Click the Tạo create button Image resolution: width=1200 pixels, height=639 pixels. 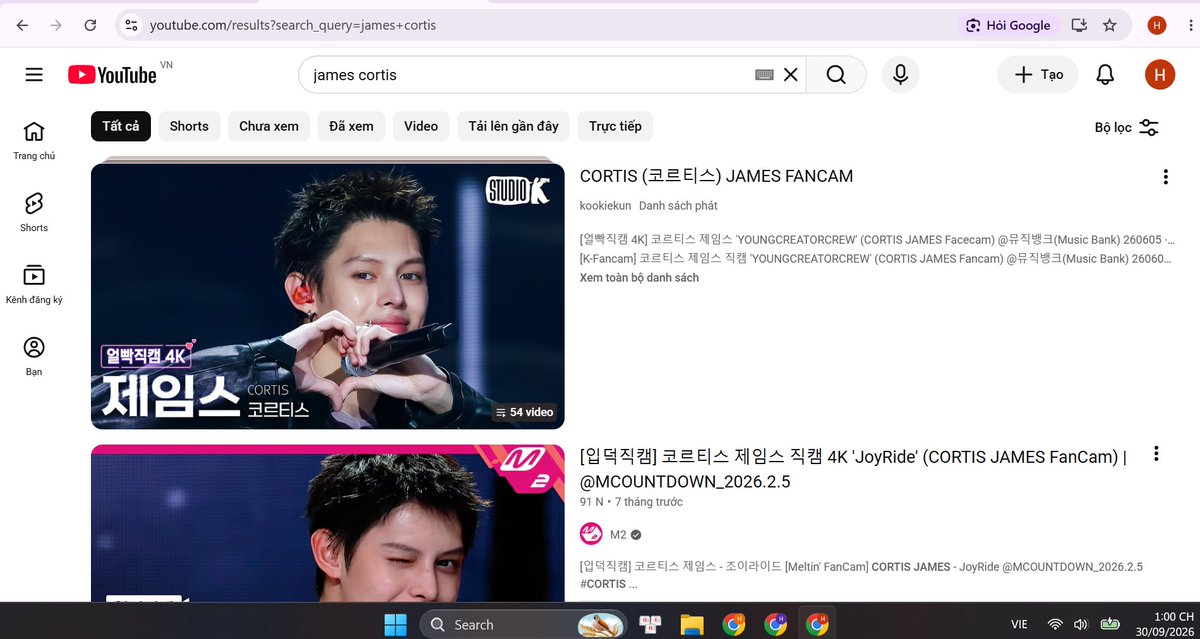(x=1038, y=74)
